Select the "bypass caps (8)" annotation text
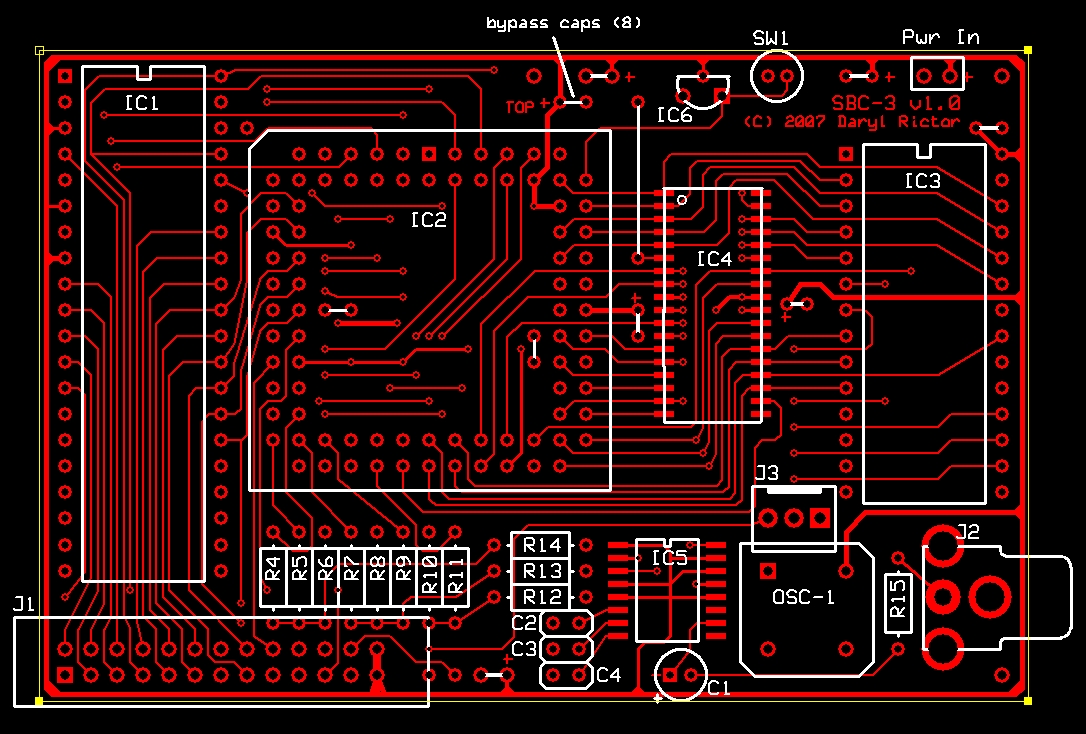This screenshot has width=1086, height=734. [563, 21]
